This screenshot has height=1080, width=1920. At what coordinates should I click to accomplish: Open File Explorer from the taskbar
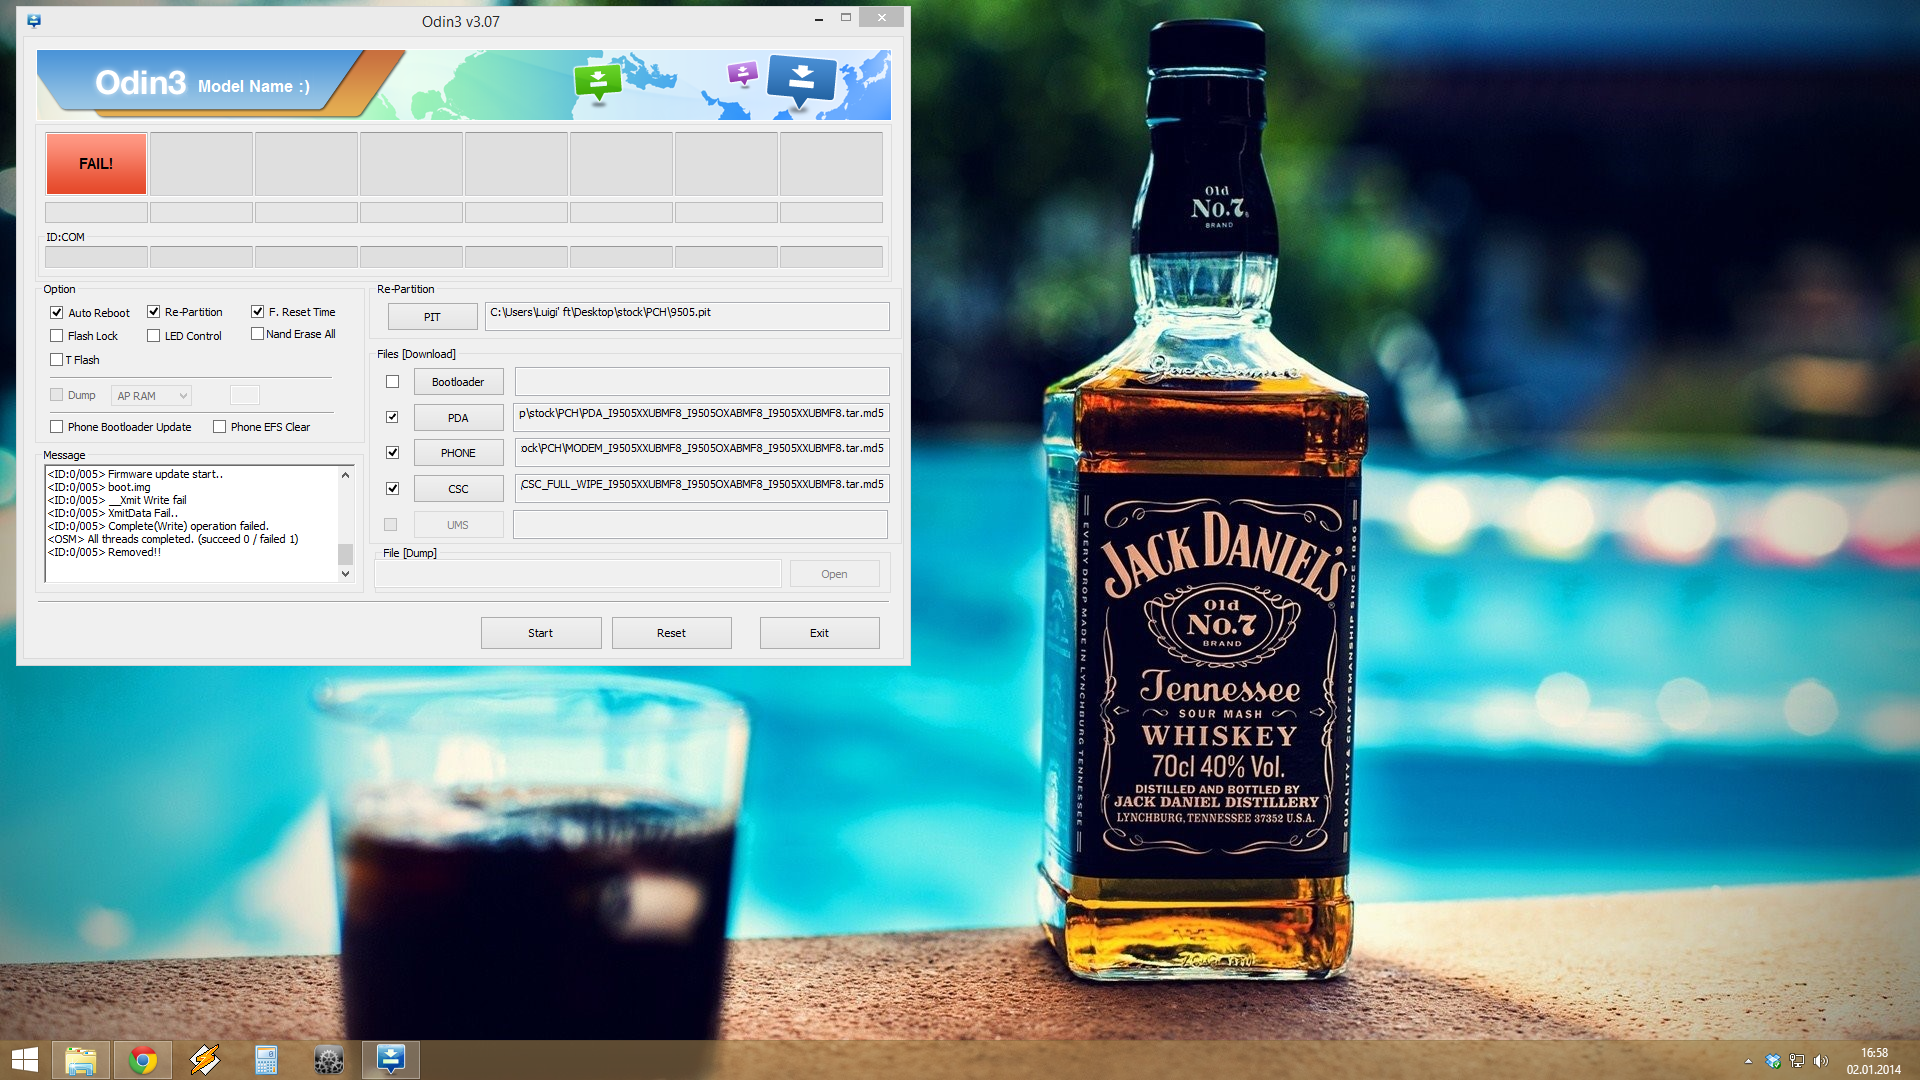click(81, 1060)
